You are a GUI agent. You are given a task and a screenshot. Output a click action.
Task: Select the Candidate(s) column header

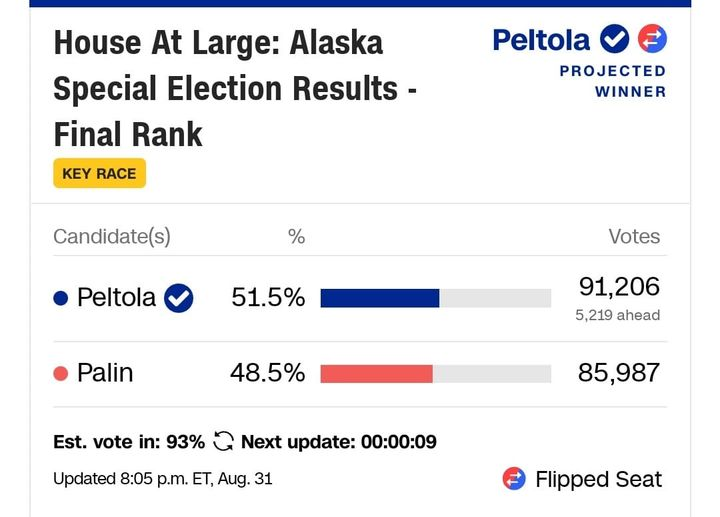tap(112, 237)
